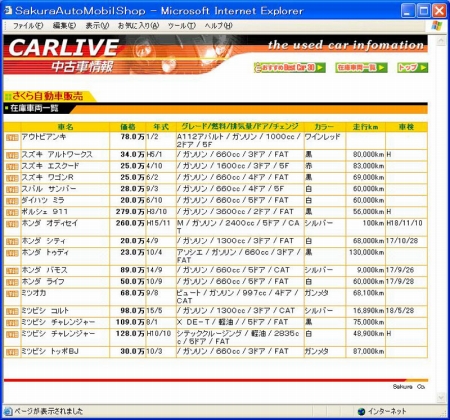Click the さくら自動車販売 shop name tab
Screen dimensions: 450x420
tap(47, 96)
